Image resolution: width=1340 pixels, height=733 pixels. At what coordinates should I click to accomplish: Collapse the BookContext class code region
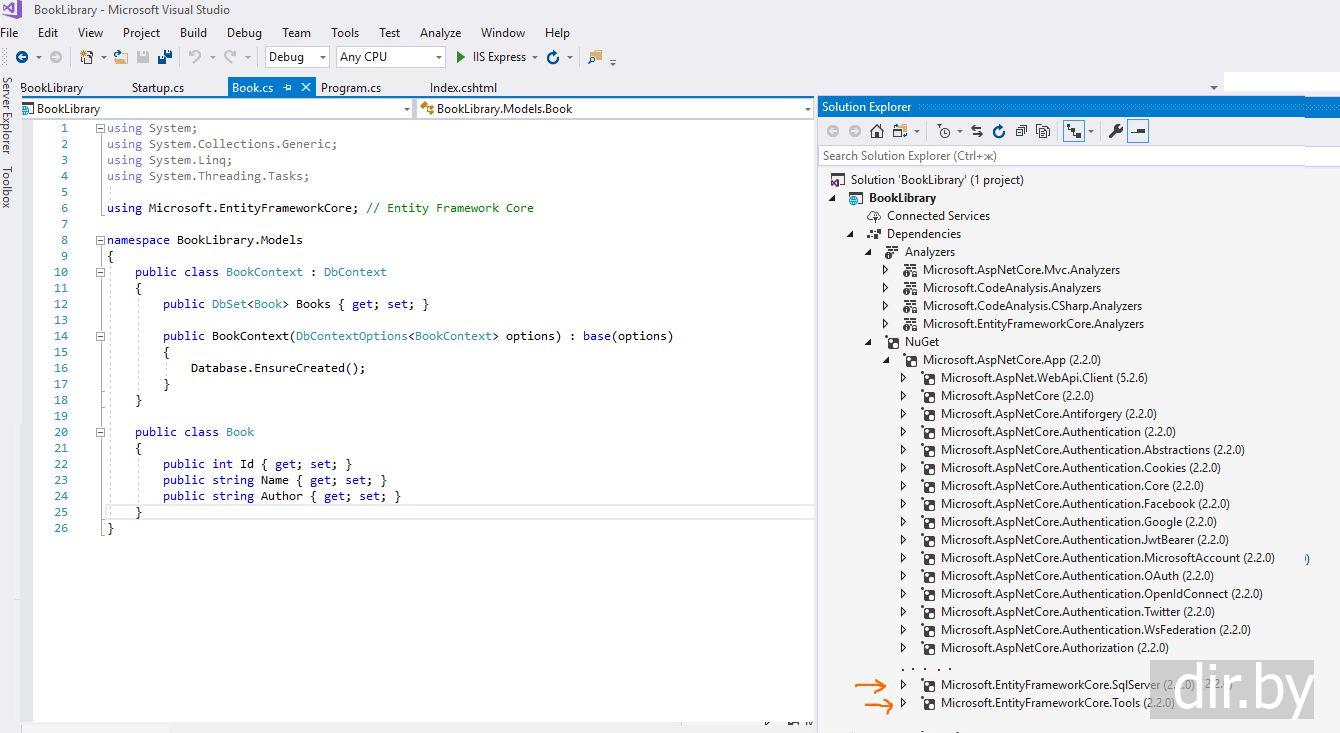point(100,272)
